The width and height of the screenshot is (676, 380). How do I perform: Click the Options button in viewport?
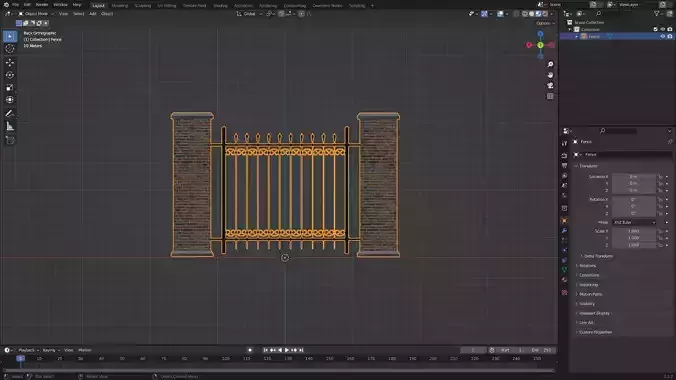(545, 23)
